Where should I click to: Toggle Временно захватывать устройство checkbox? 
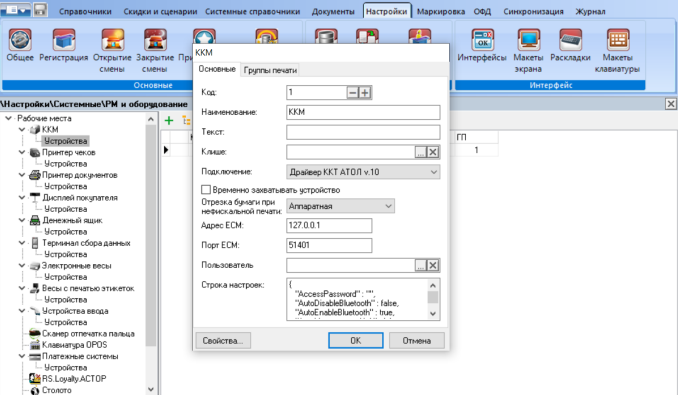tap(206, 190)
